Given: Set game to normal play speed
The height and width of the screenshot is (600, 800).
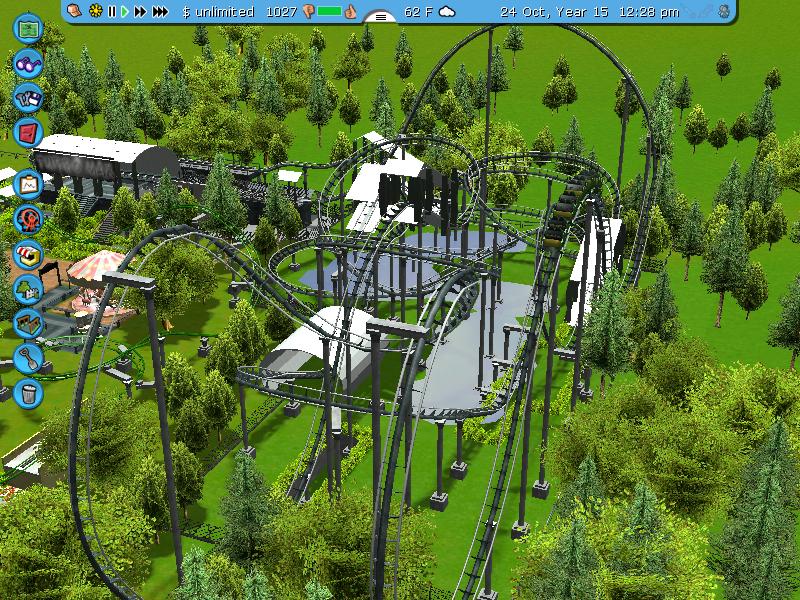Looking at the screenshot, I should (125, 11).
